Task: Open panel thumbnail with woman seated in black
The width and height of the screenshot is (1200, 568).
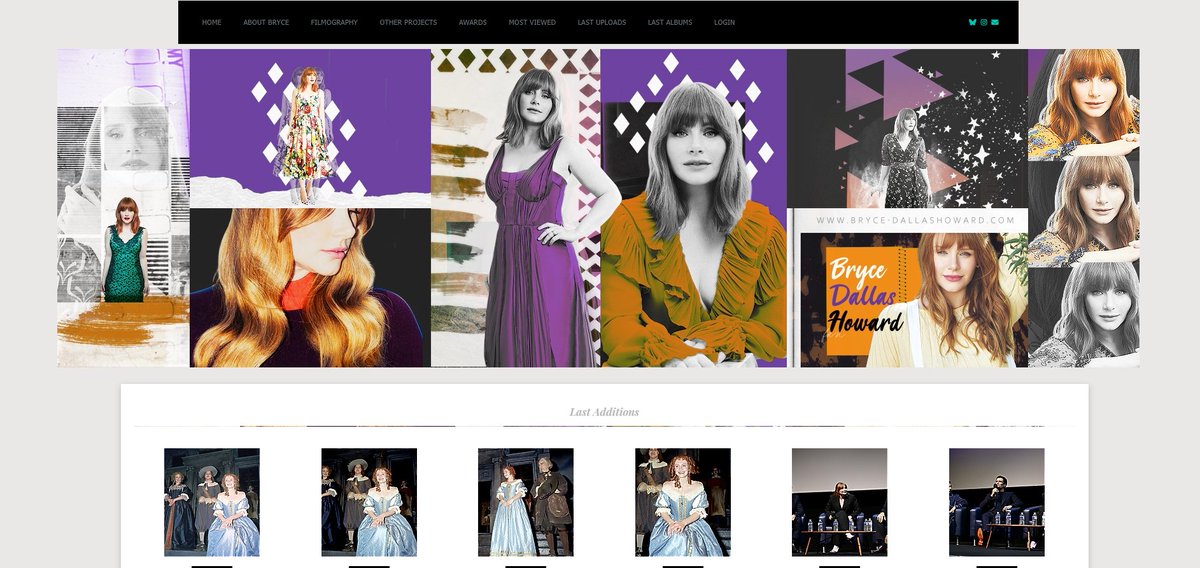Action: coord(840,502)
